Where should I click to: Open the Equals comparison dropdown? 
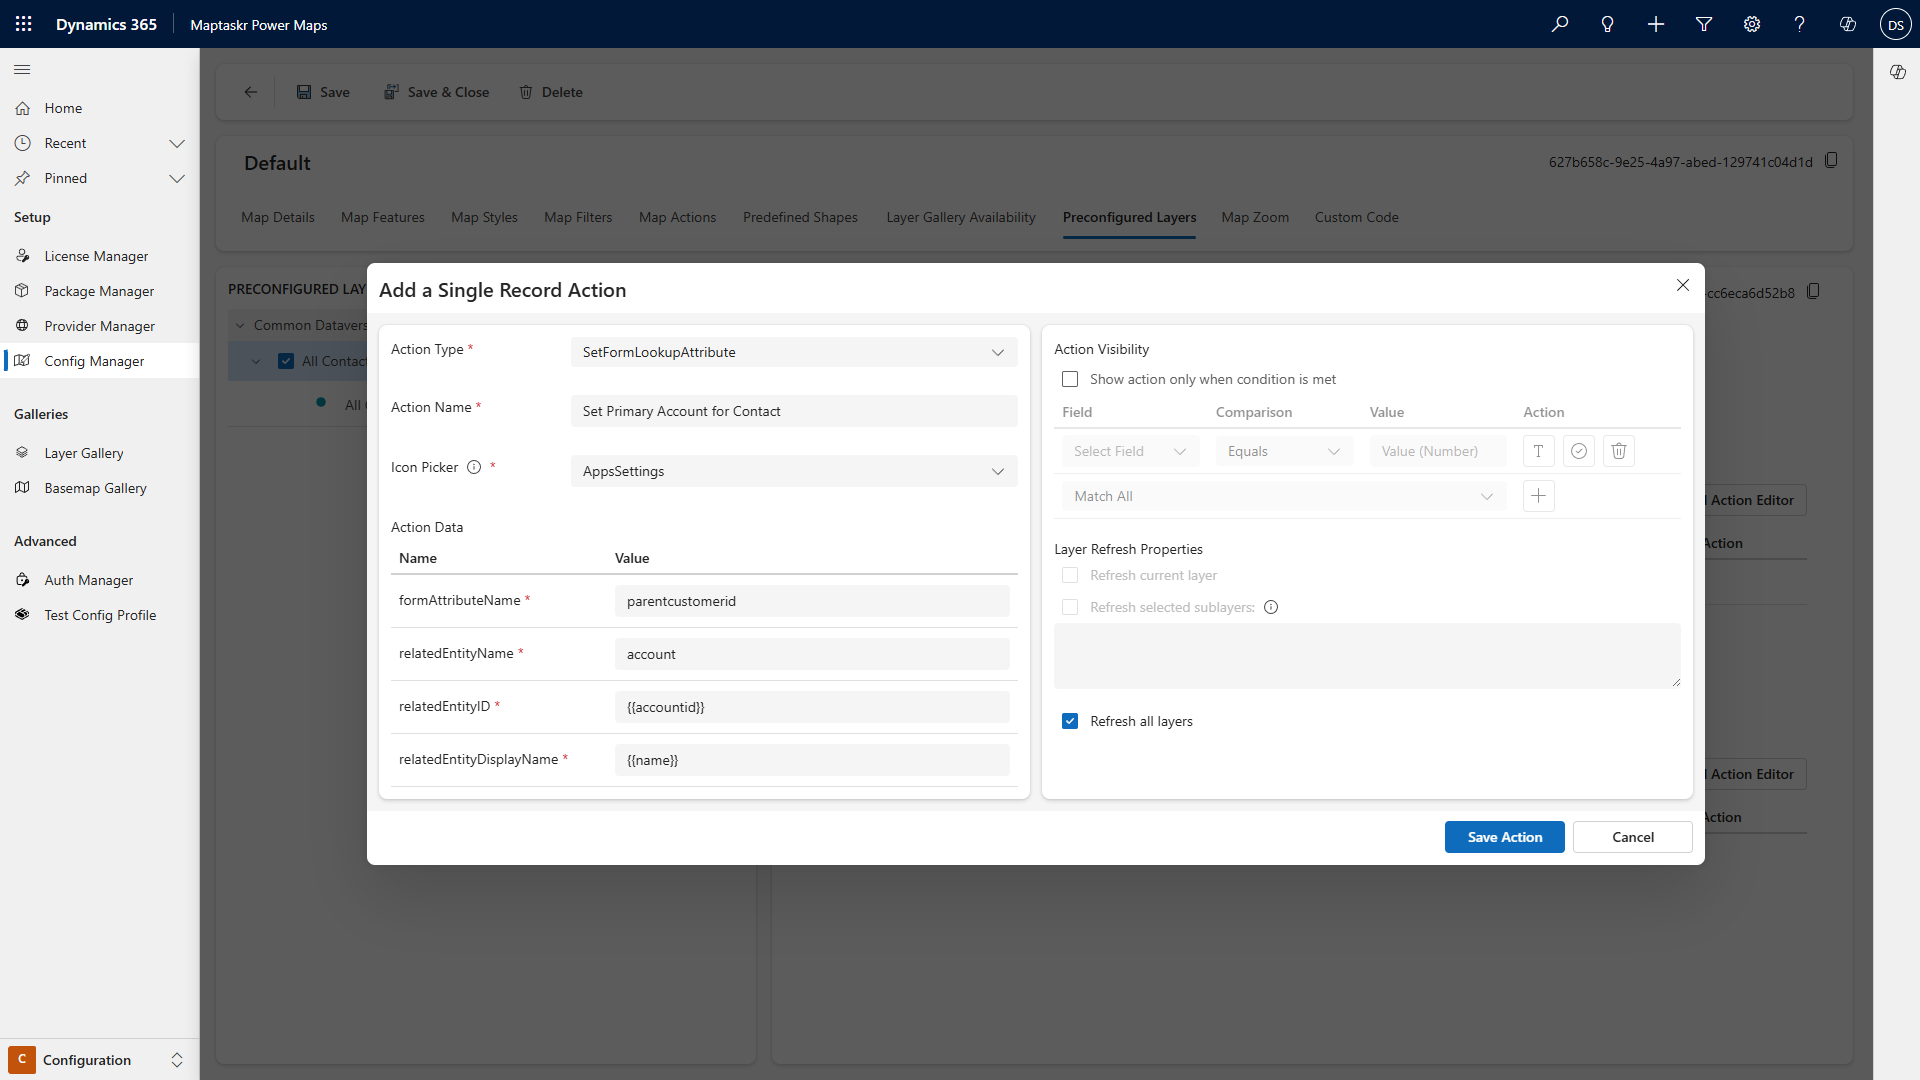(x=1283, y=451)
